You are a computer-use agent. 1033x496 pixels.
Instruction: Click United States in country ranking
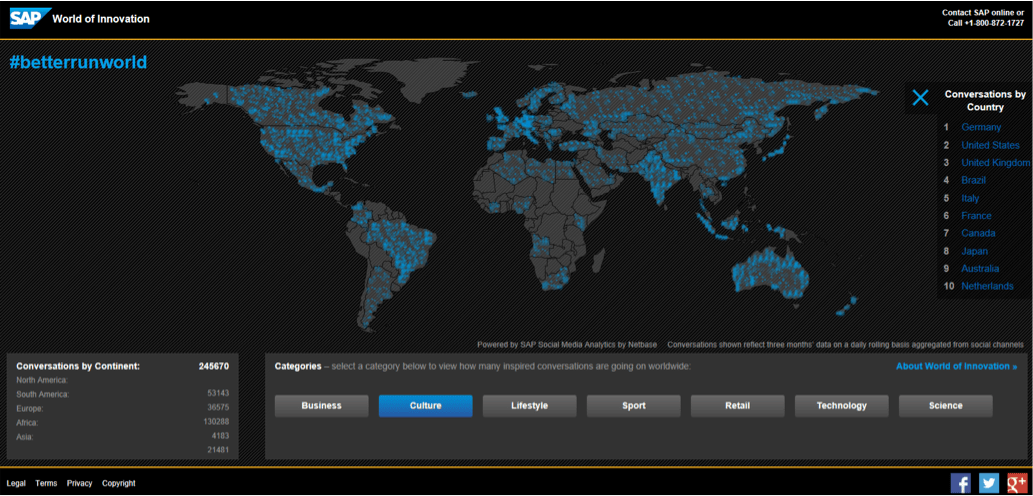tap(990, 145)
